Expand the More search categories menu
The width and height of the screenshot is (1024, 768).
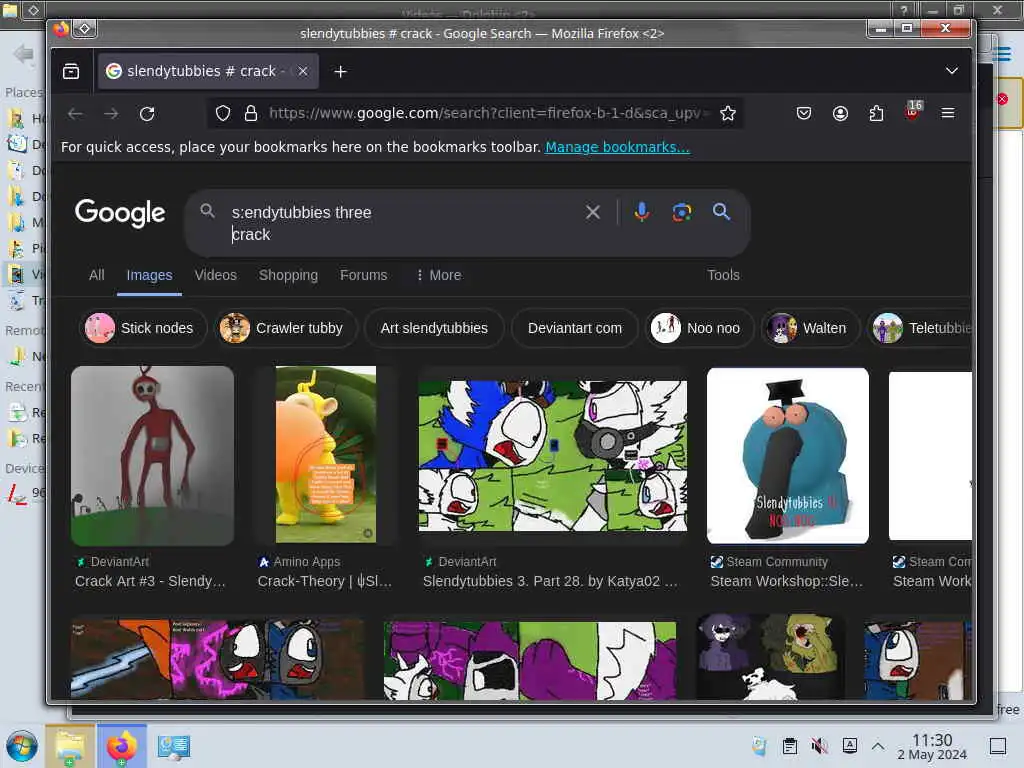439,275
